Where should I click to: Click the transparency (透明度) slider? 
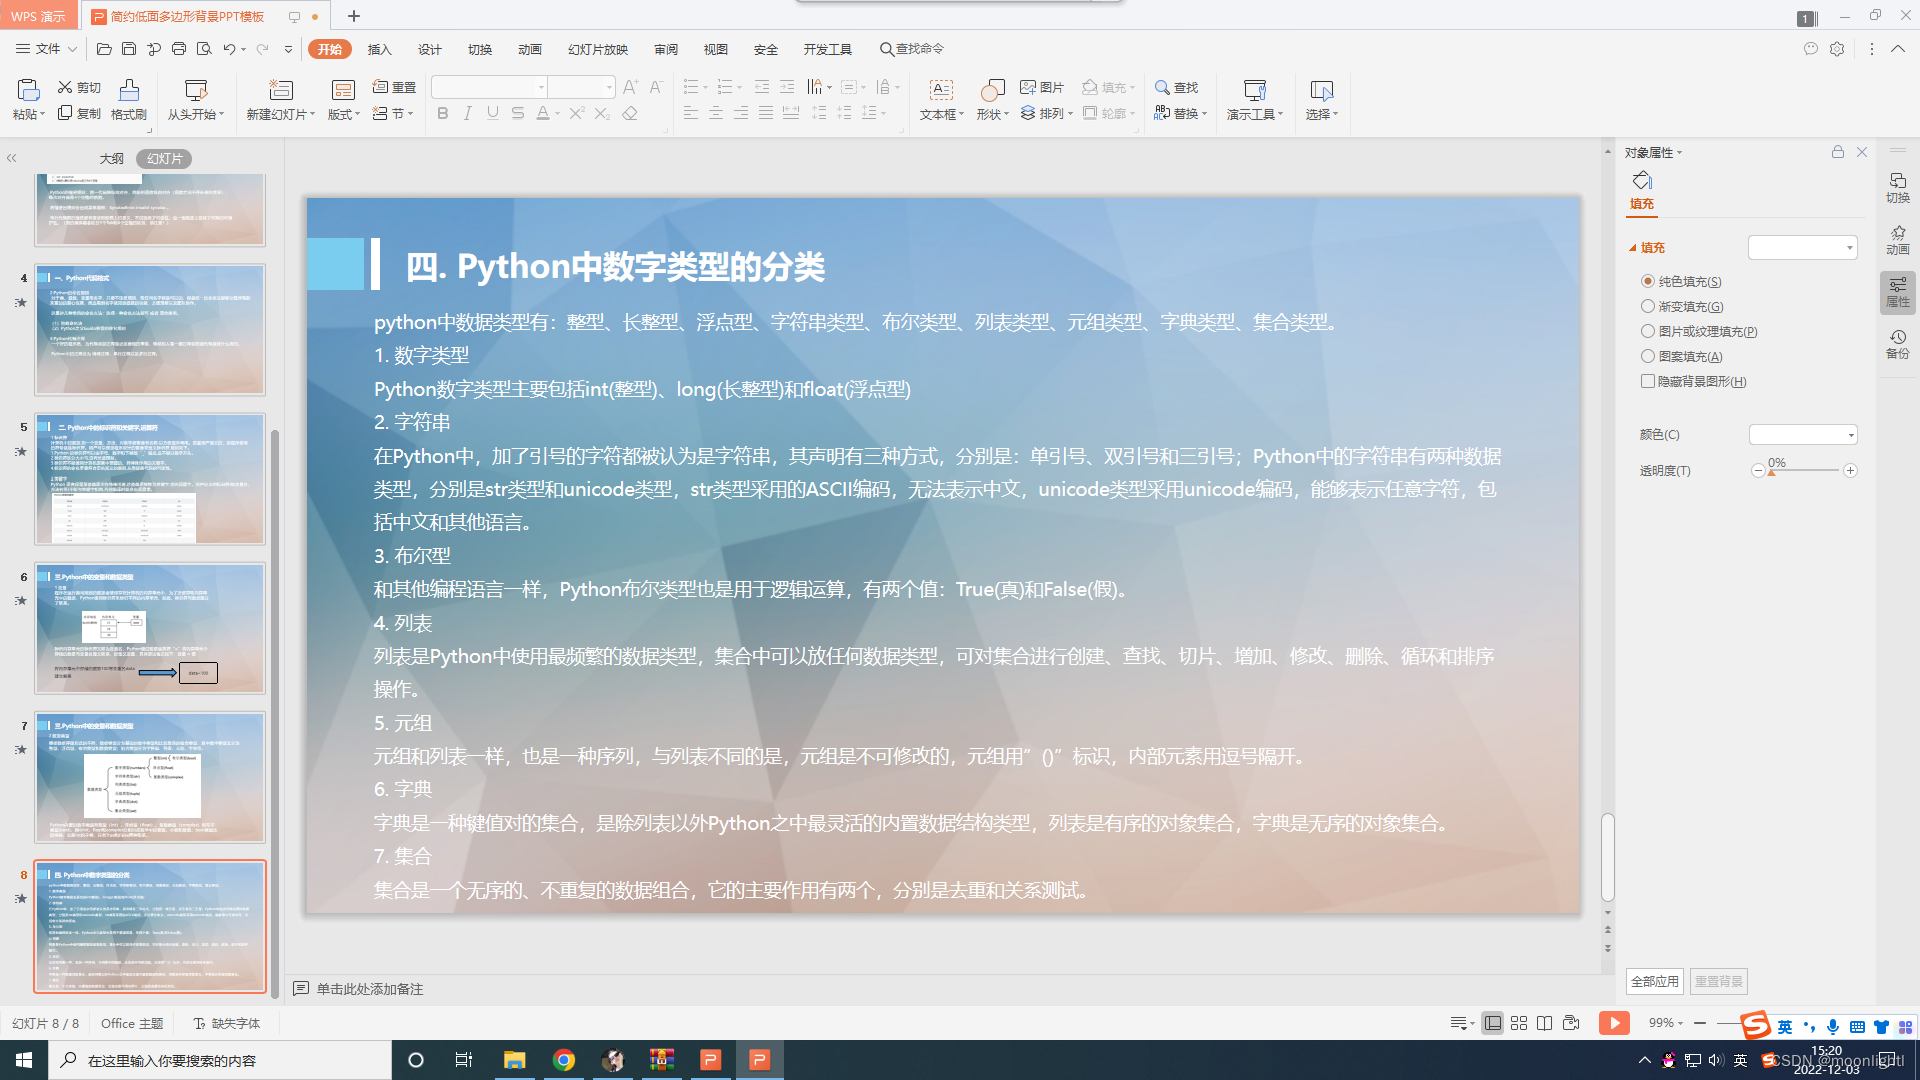pyautogui.click(x=1804, y=470)
